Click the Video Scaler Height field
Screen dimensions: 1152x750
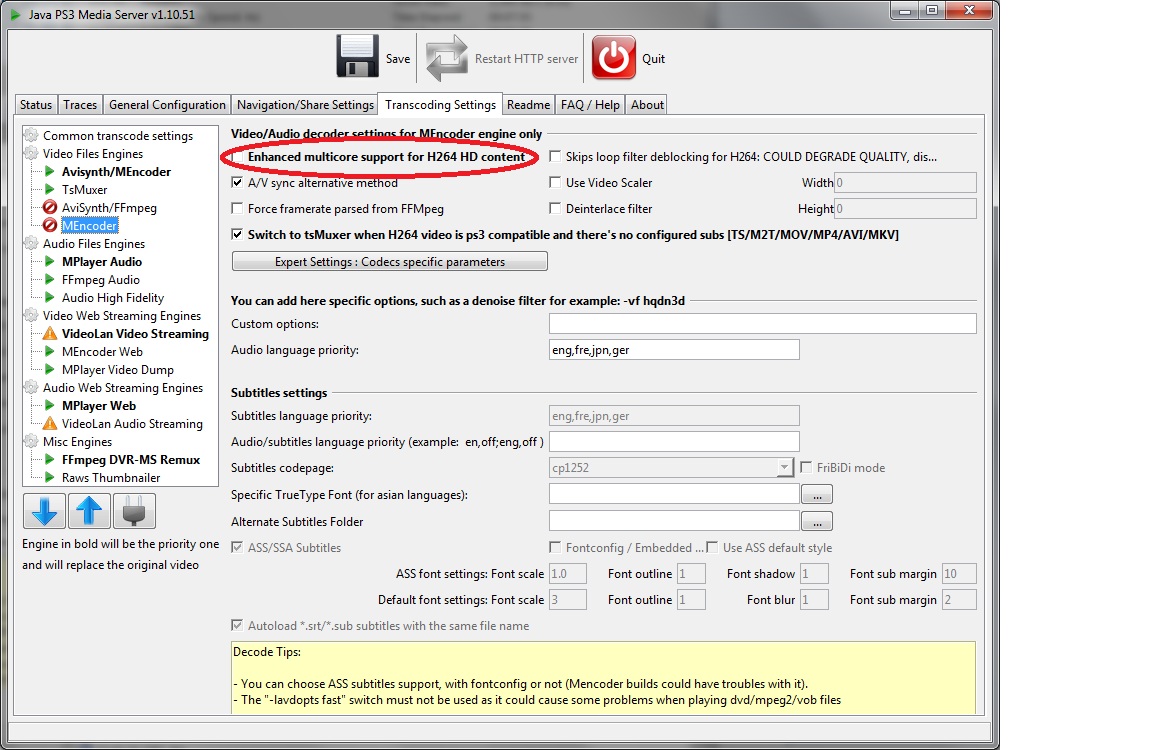point(905,209)
